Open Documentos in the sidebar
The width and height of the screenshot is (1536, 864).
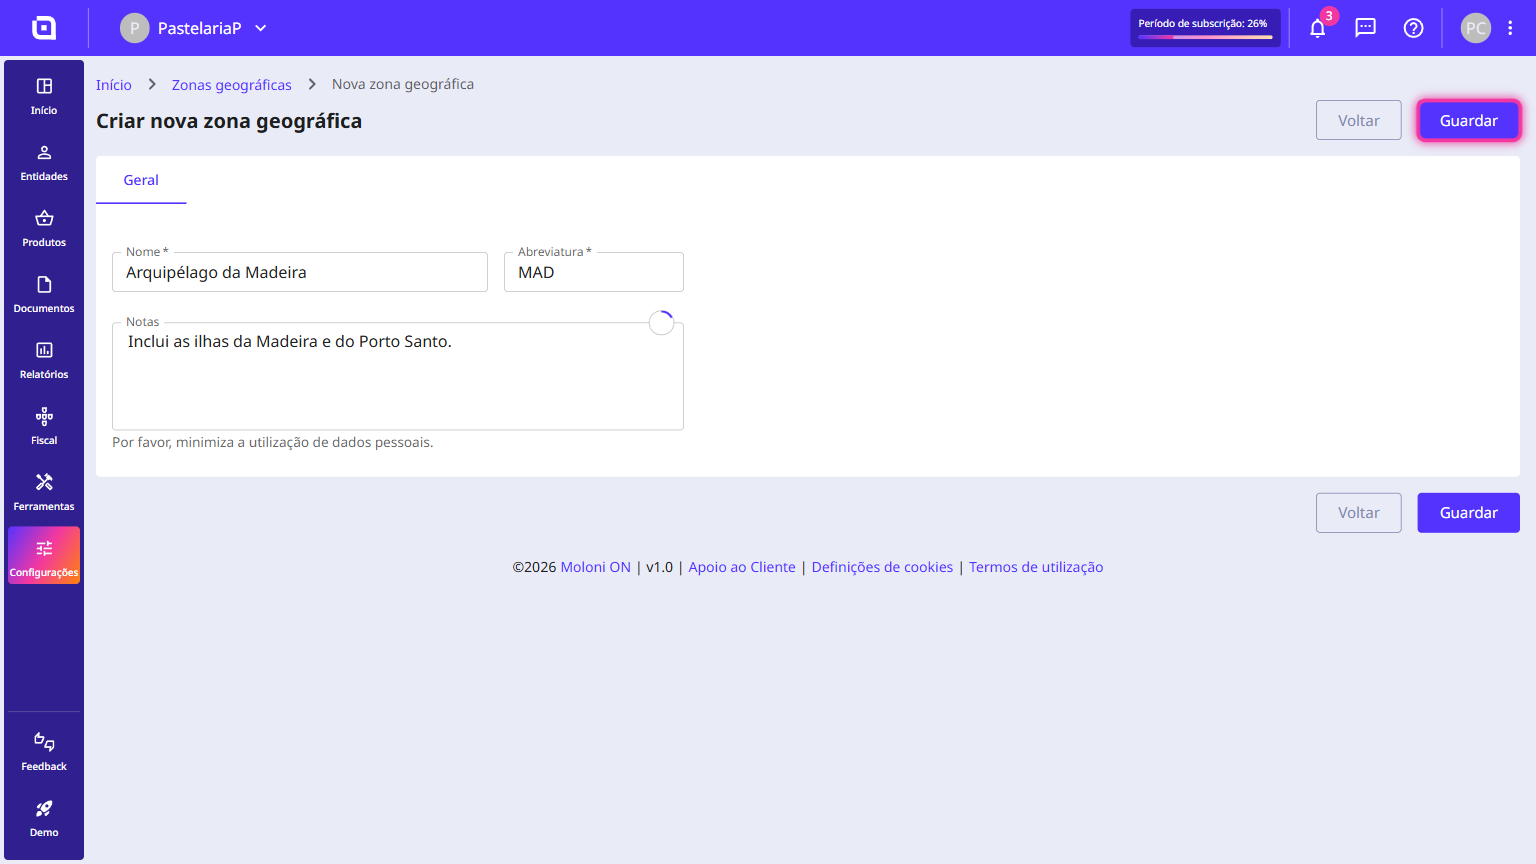(x=44, y=294)
